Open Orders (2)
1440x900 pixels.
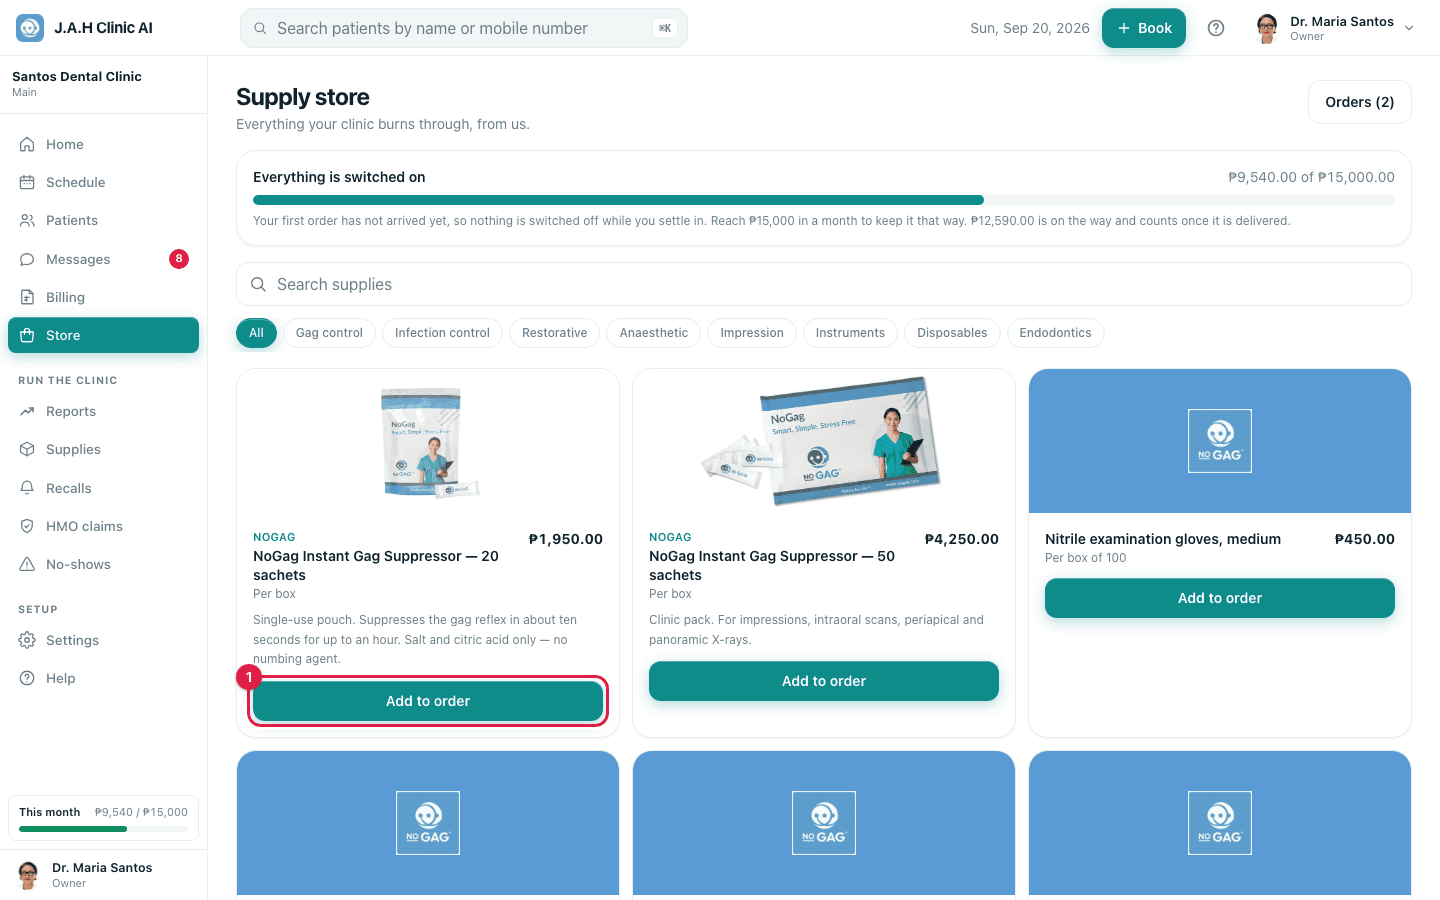(1360, 102)
